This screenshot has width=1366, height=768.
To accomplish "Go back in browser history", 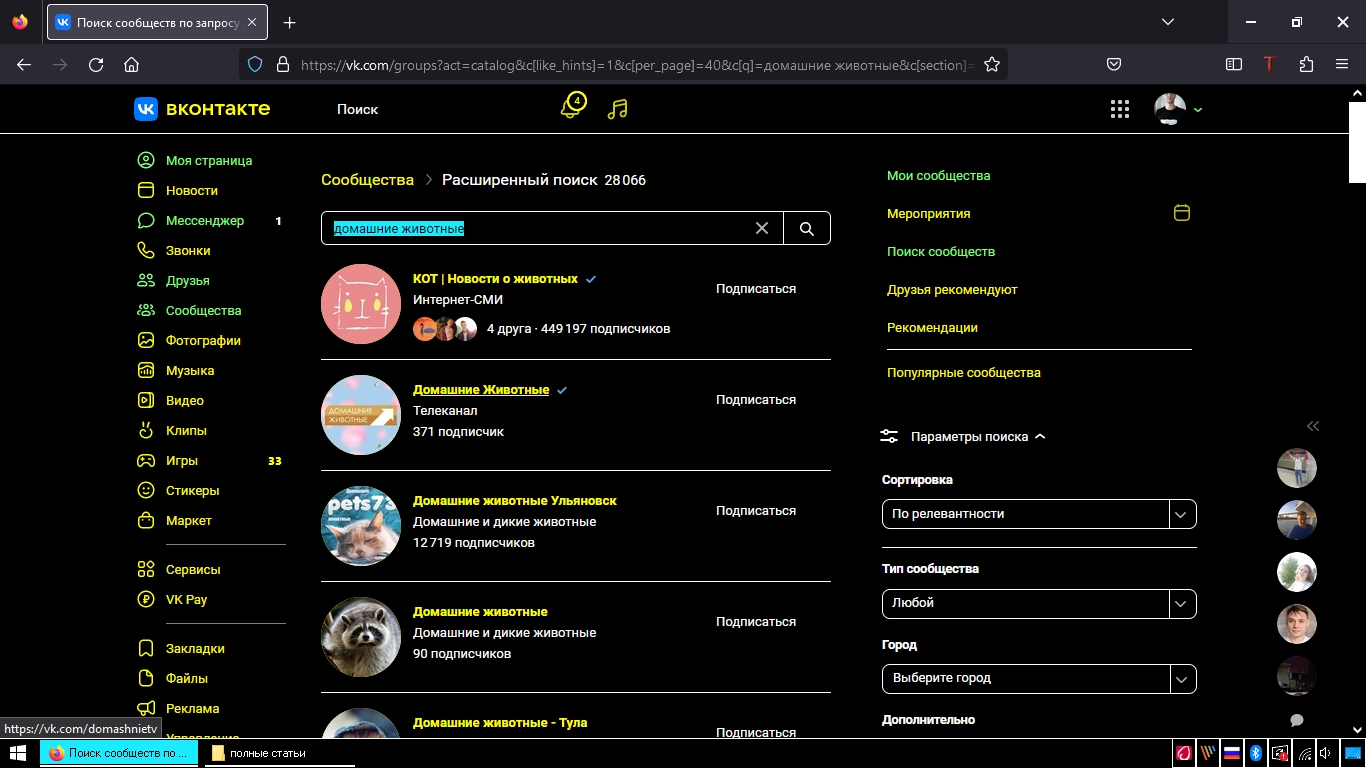I will pos(24,64).
